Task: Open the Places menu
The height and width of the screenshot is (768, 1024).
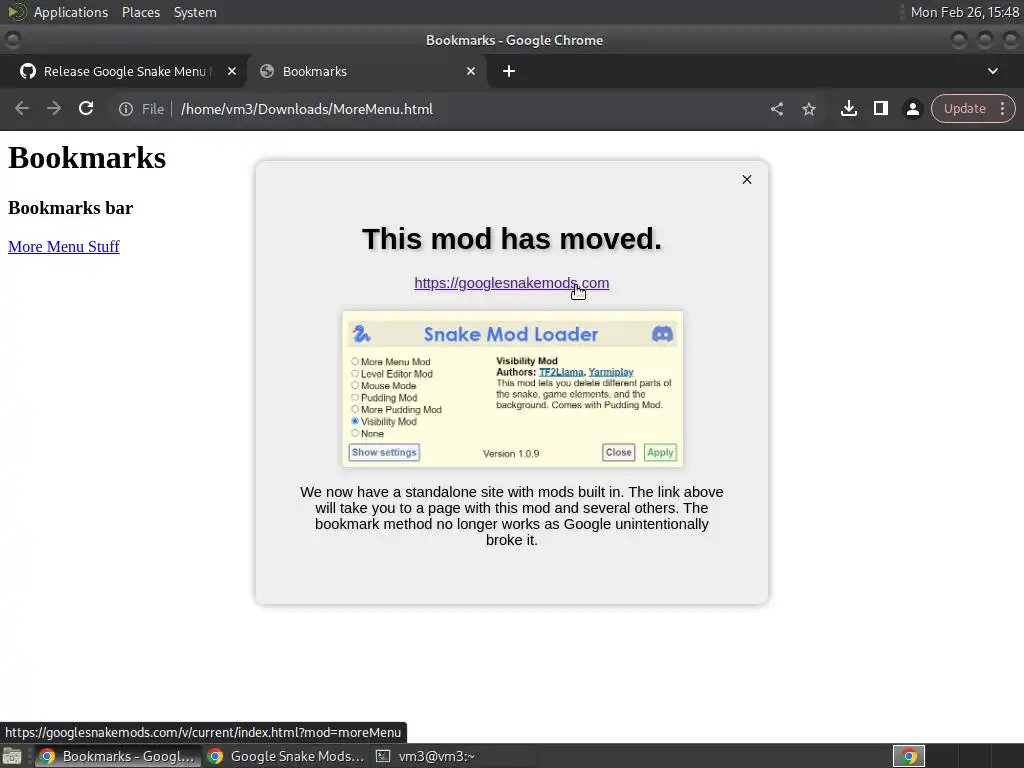Action: click(x=140, y=12)
